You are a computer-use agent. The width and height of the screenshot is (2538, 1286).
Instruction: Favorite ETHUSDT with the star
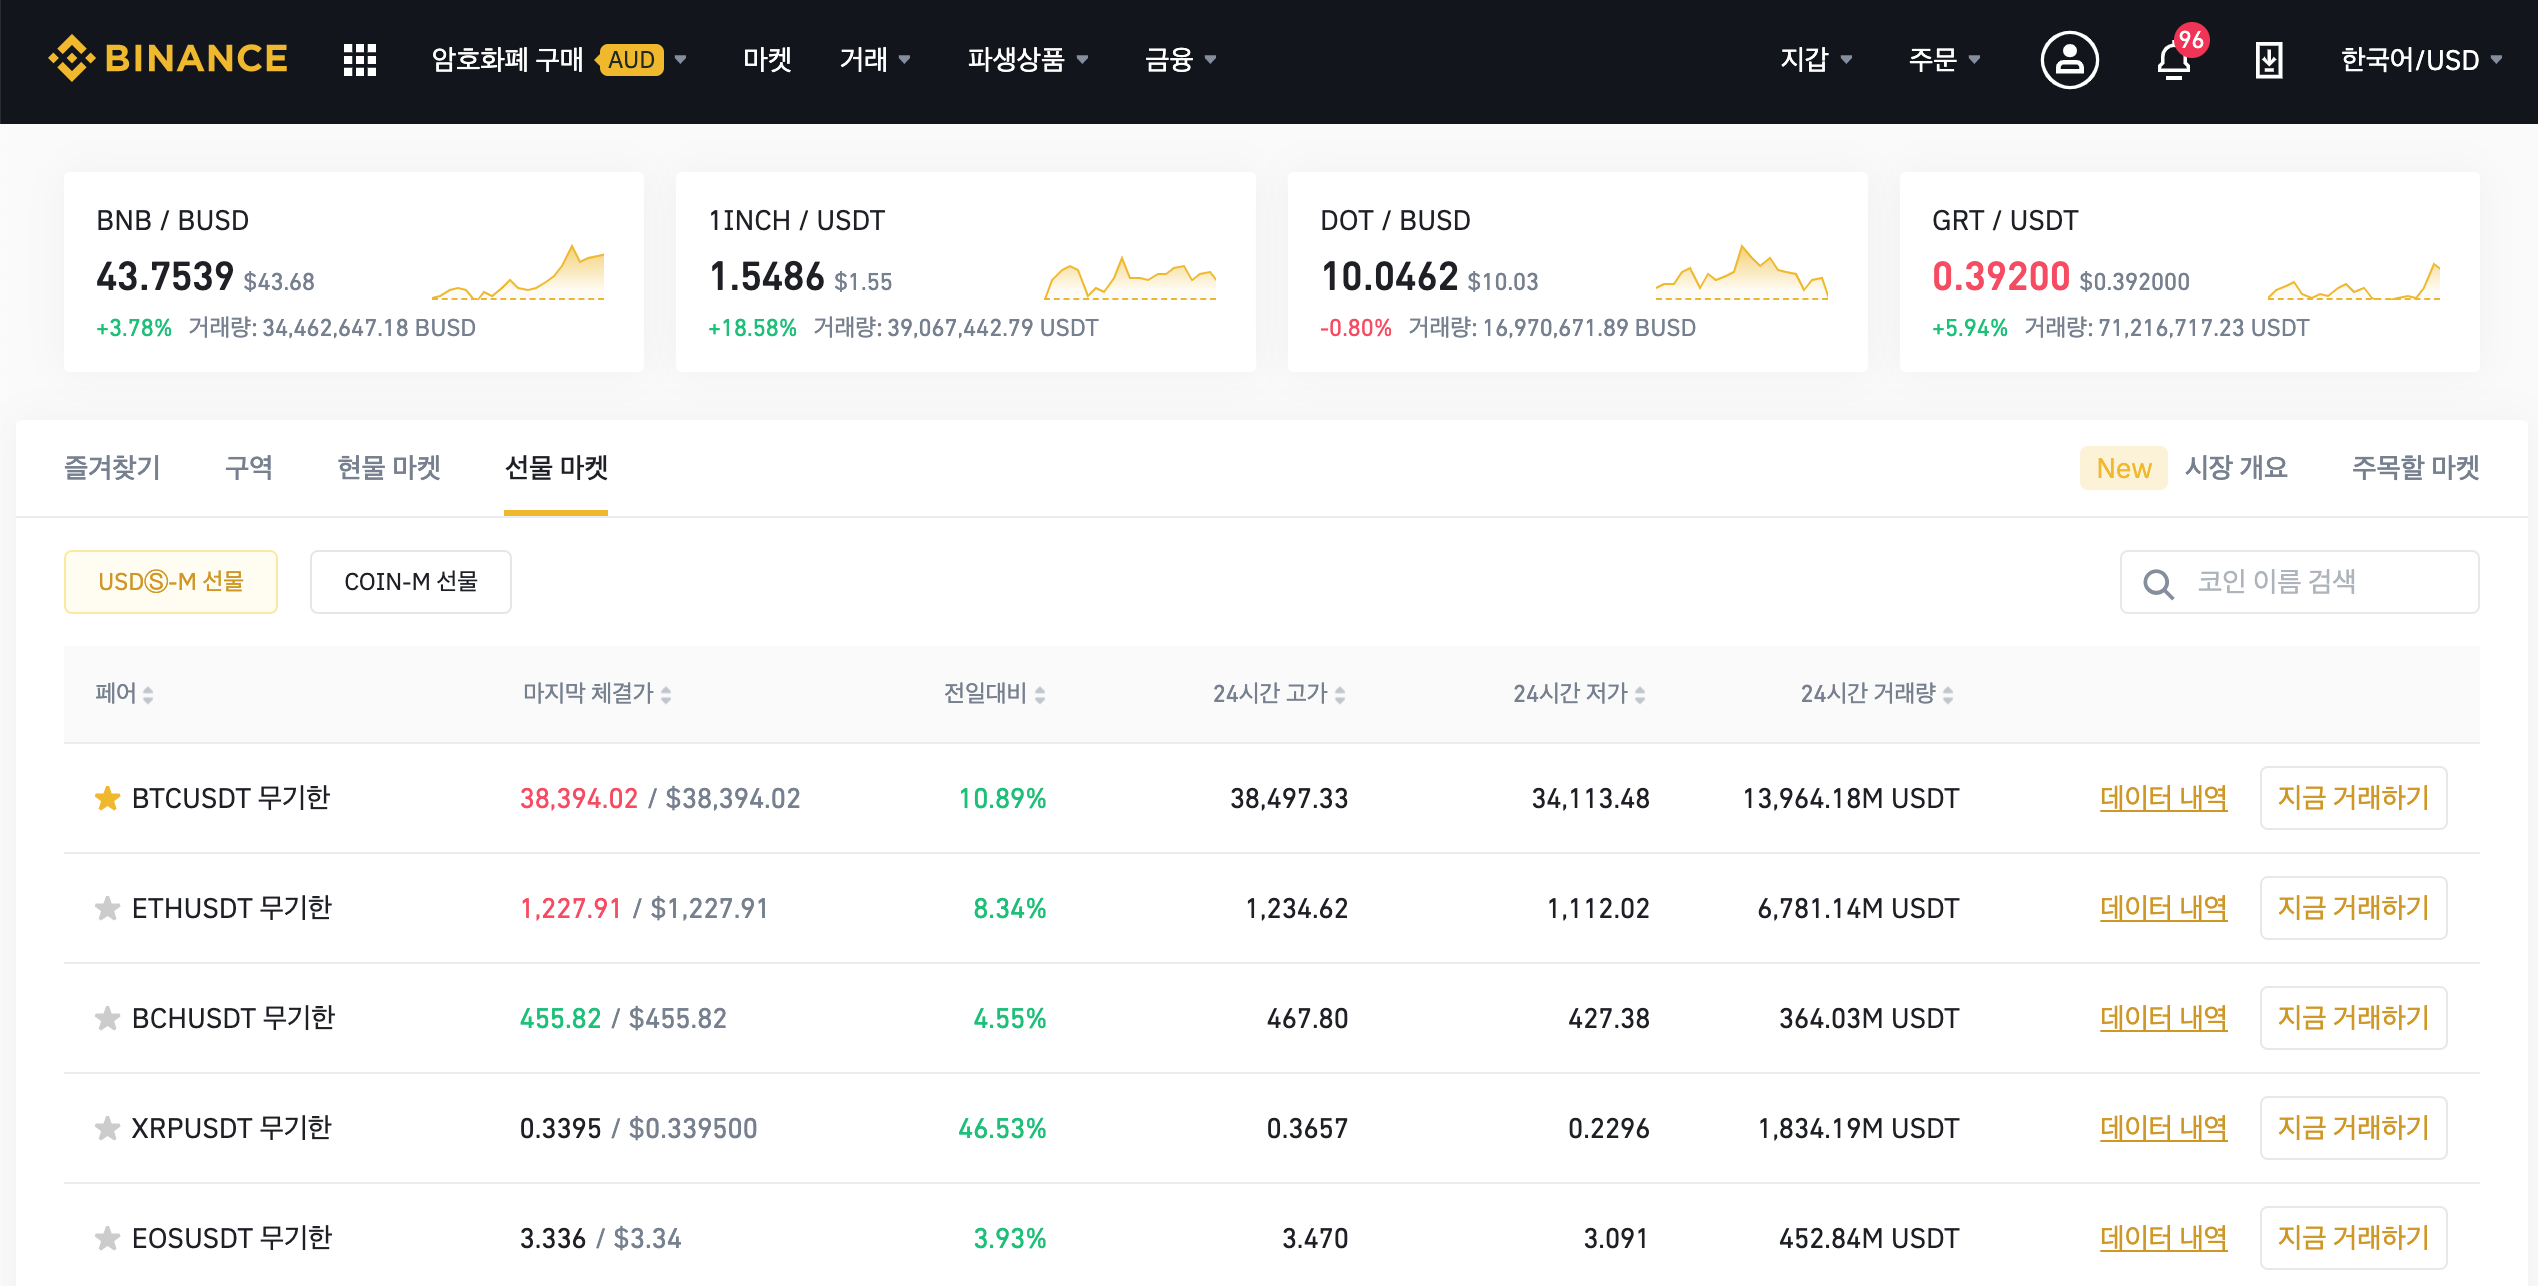coord(107,908)
